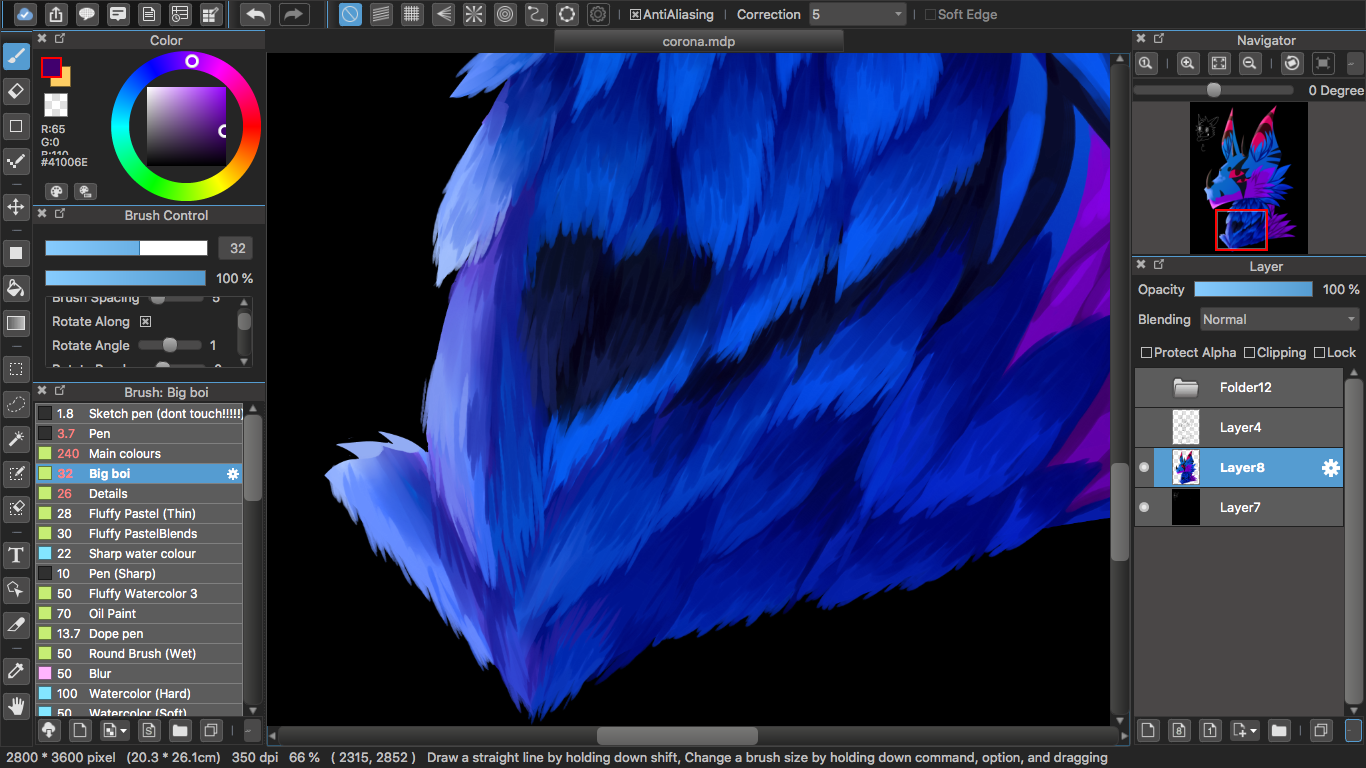This screenshot has width=1366, height=768.
Task: Enable the crisscross grid snap
Action: coord(412,14)
